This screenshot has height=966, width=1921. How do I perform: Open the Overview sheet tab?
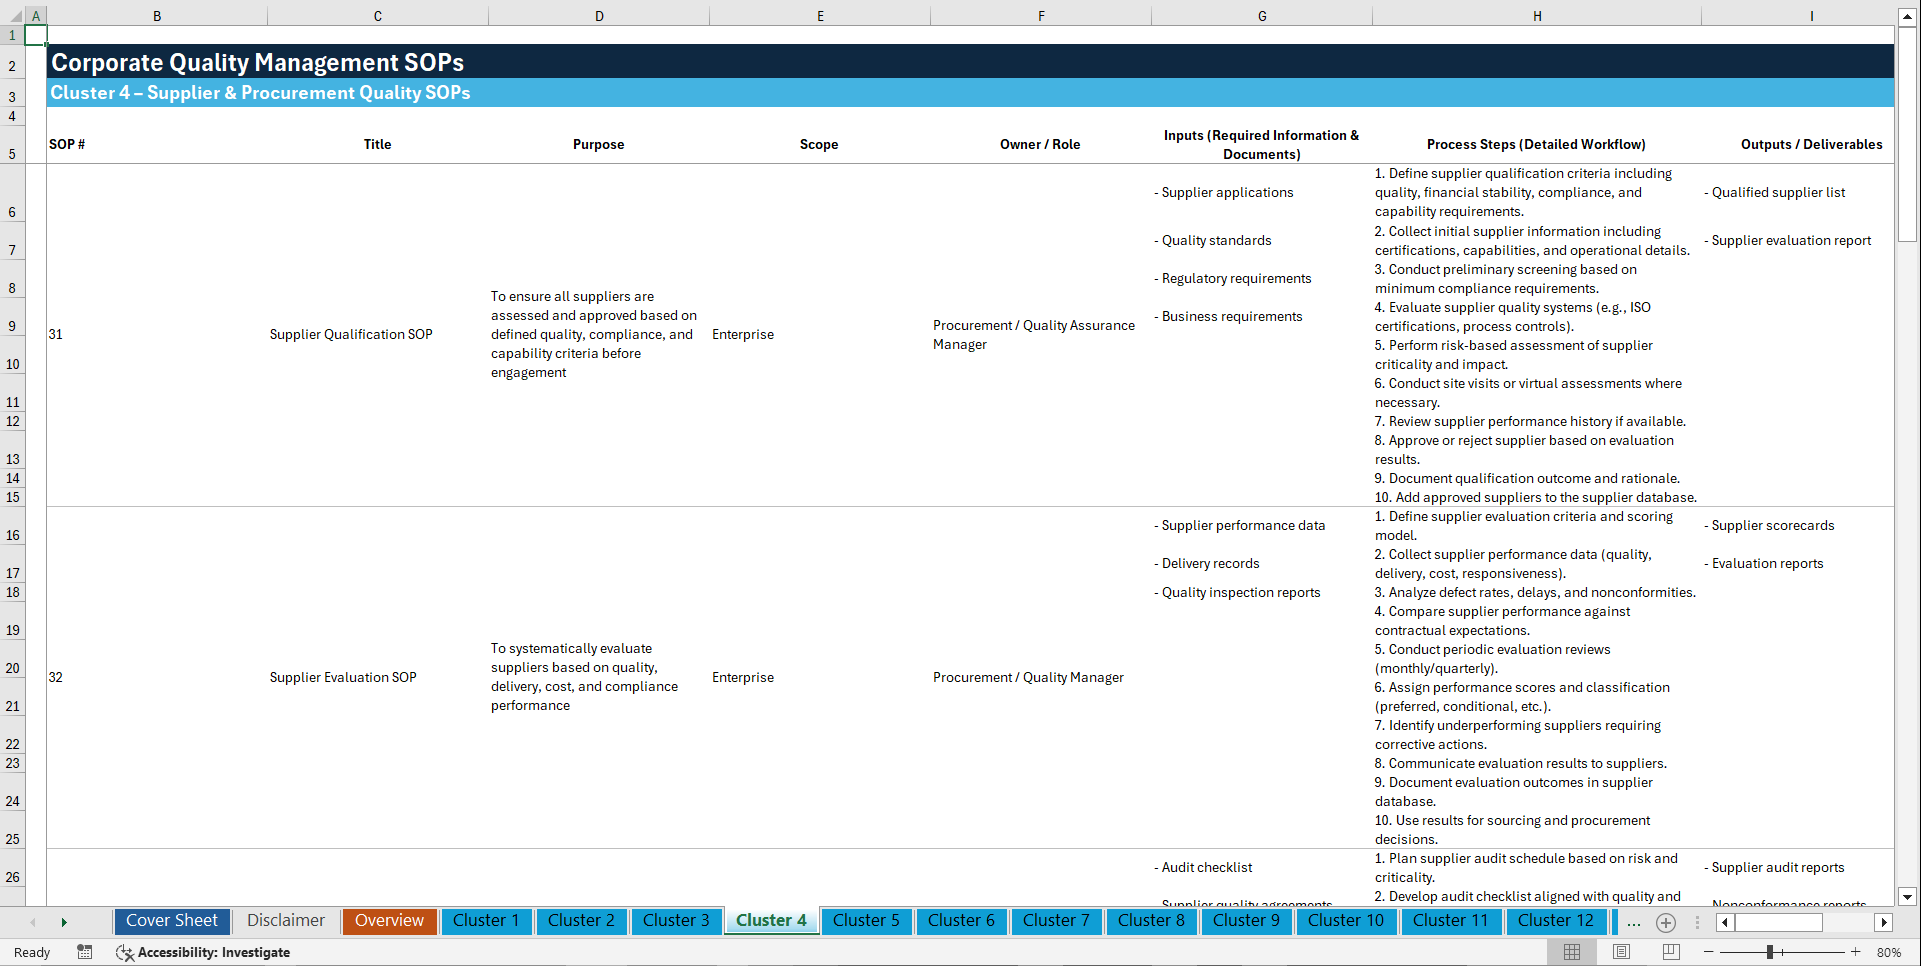tap(389, 921)
